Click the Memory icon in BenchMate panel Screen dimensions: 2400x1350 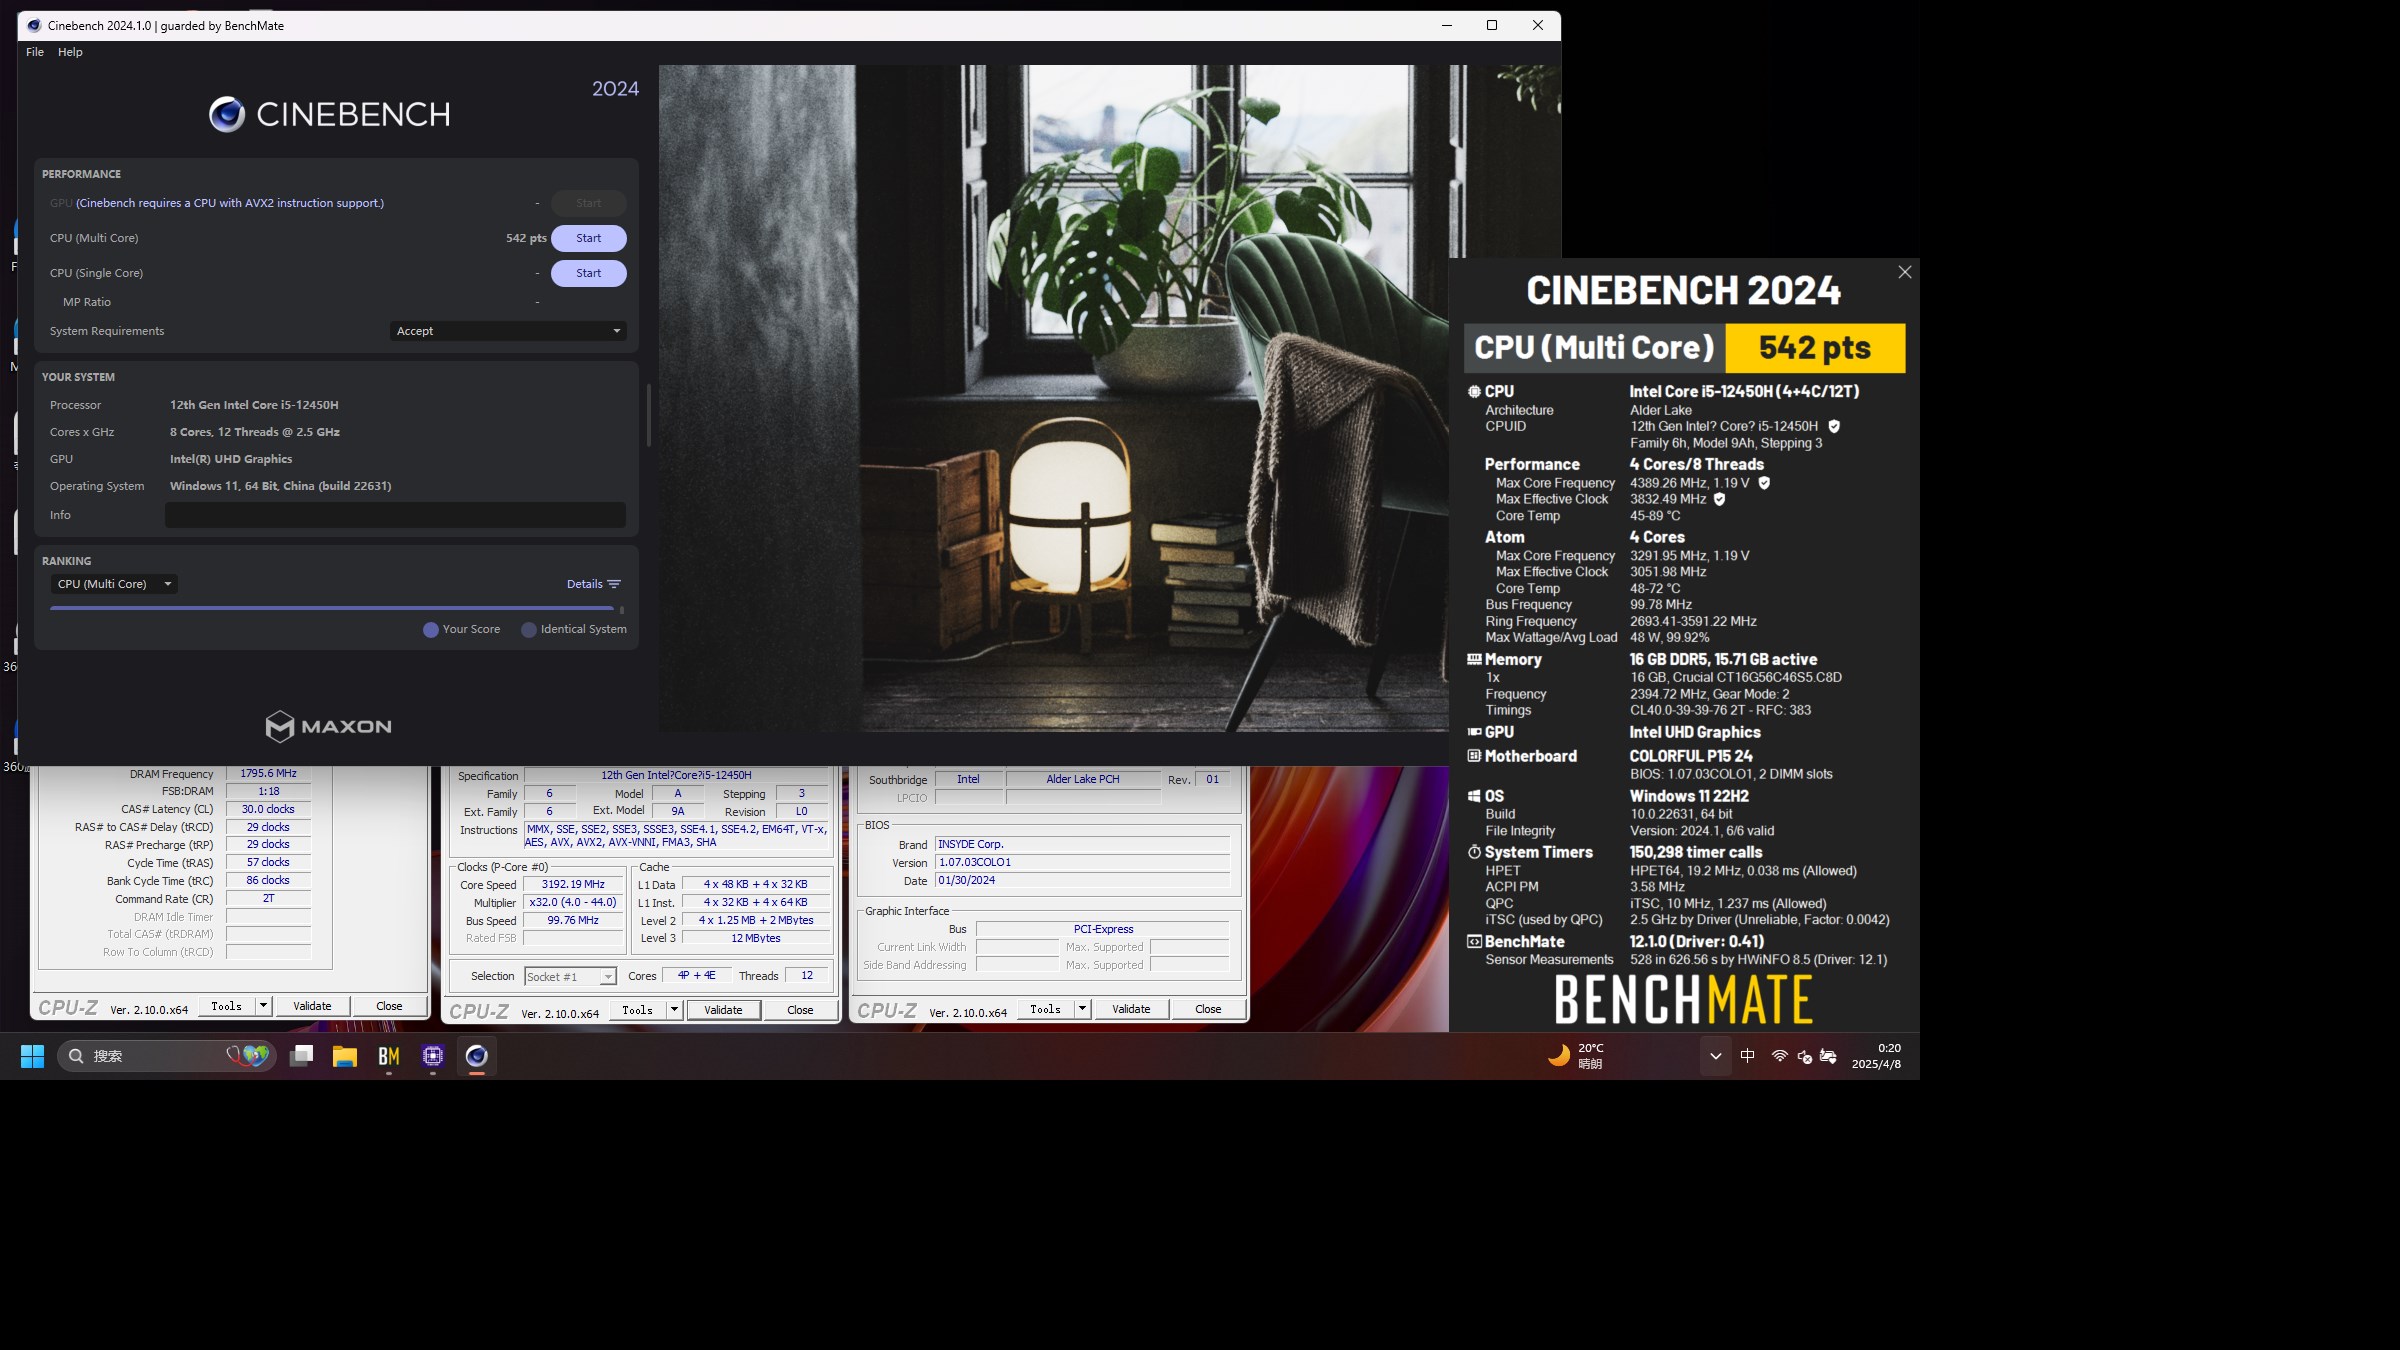tap(1474, 660)
